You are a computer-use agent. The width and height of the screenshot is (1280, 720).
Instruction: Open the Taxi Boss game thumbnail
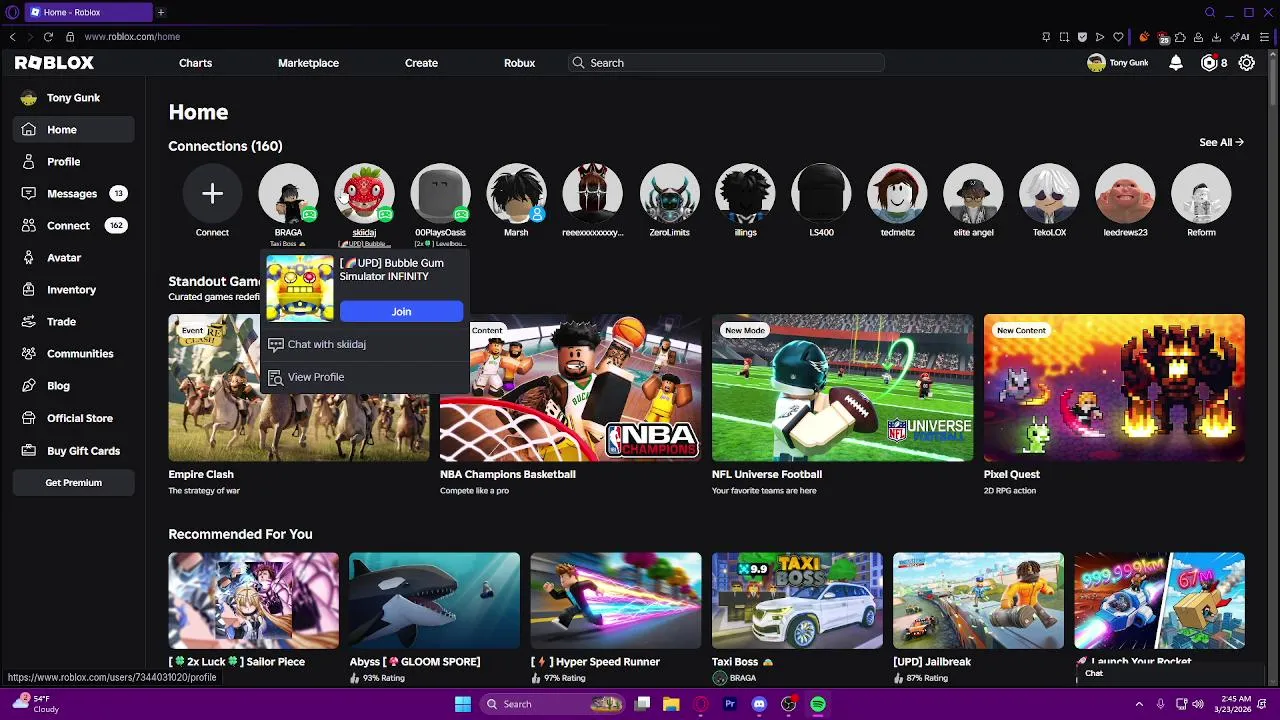pyautogui.click(x=797, y=600)
